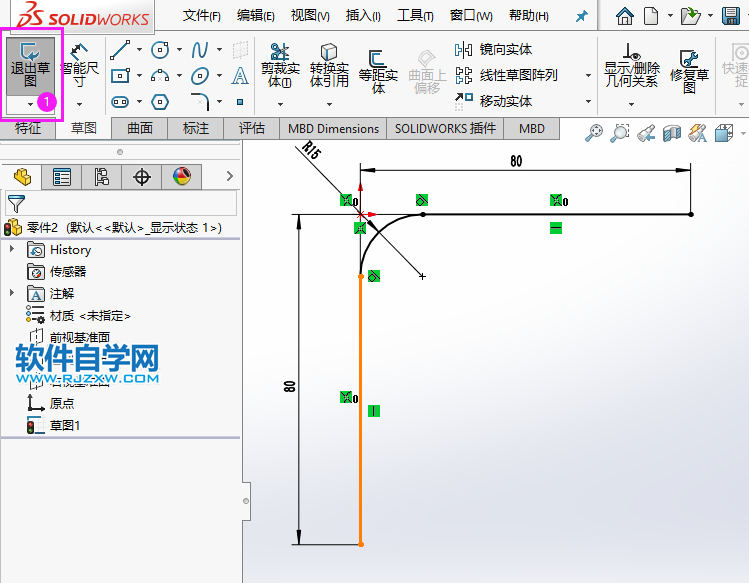Screen dimensions: 749x583
Task: Open dropdown under Trim Entities
Action: (280, 104)
